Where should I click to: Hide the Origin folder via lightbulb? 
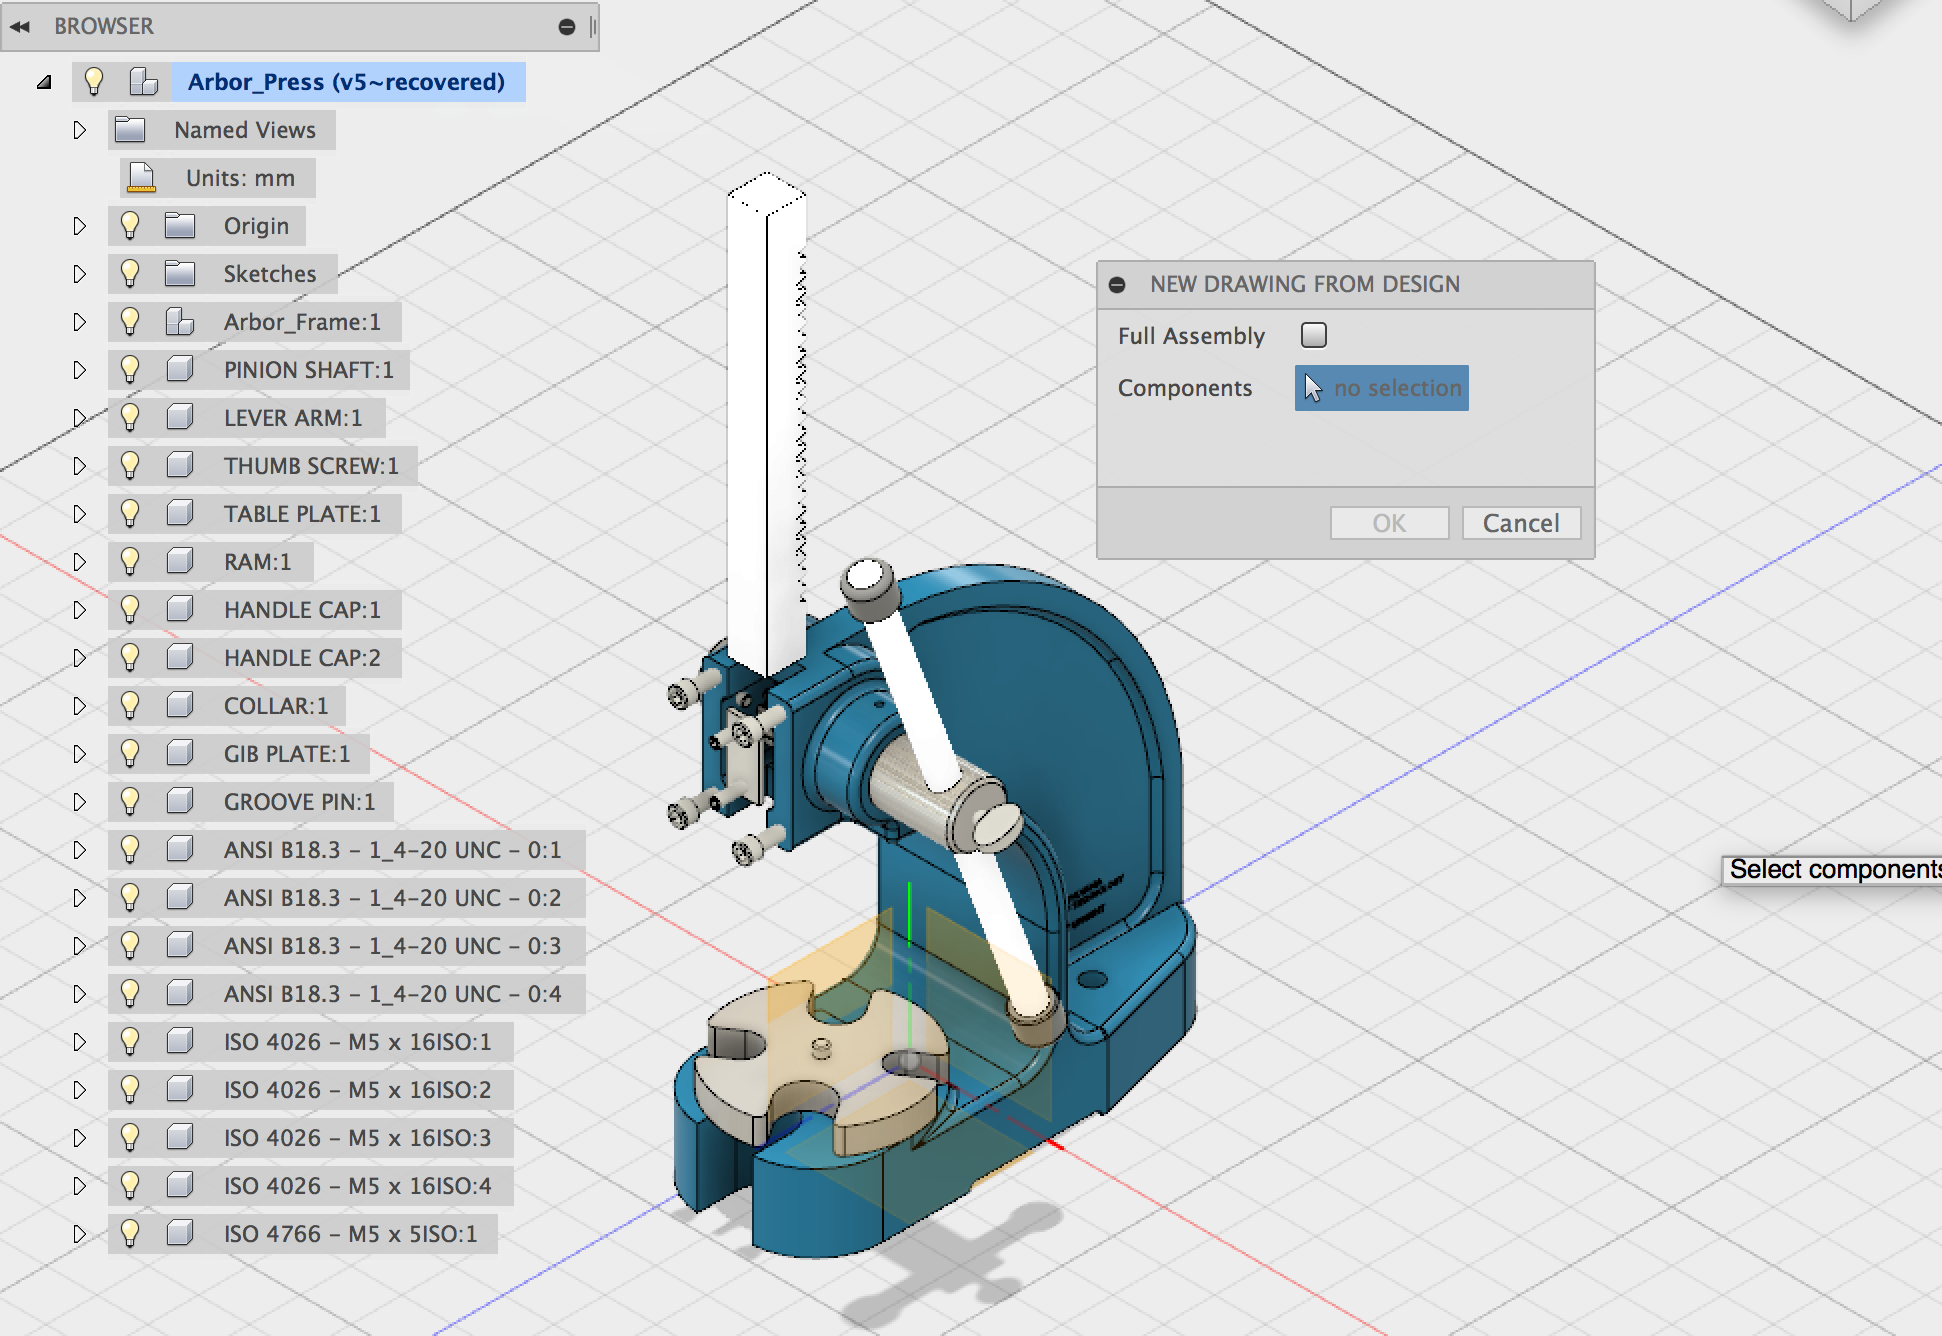pos(130,225)
